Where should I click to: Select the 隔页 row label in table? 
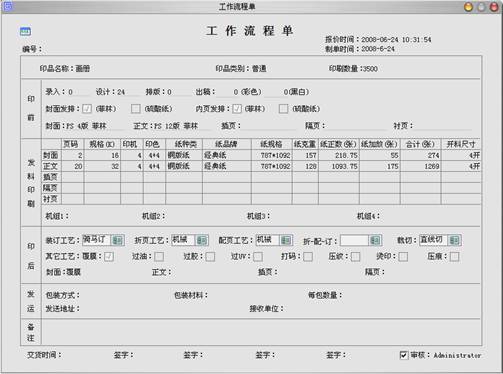click(x=51, y=188)
